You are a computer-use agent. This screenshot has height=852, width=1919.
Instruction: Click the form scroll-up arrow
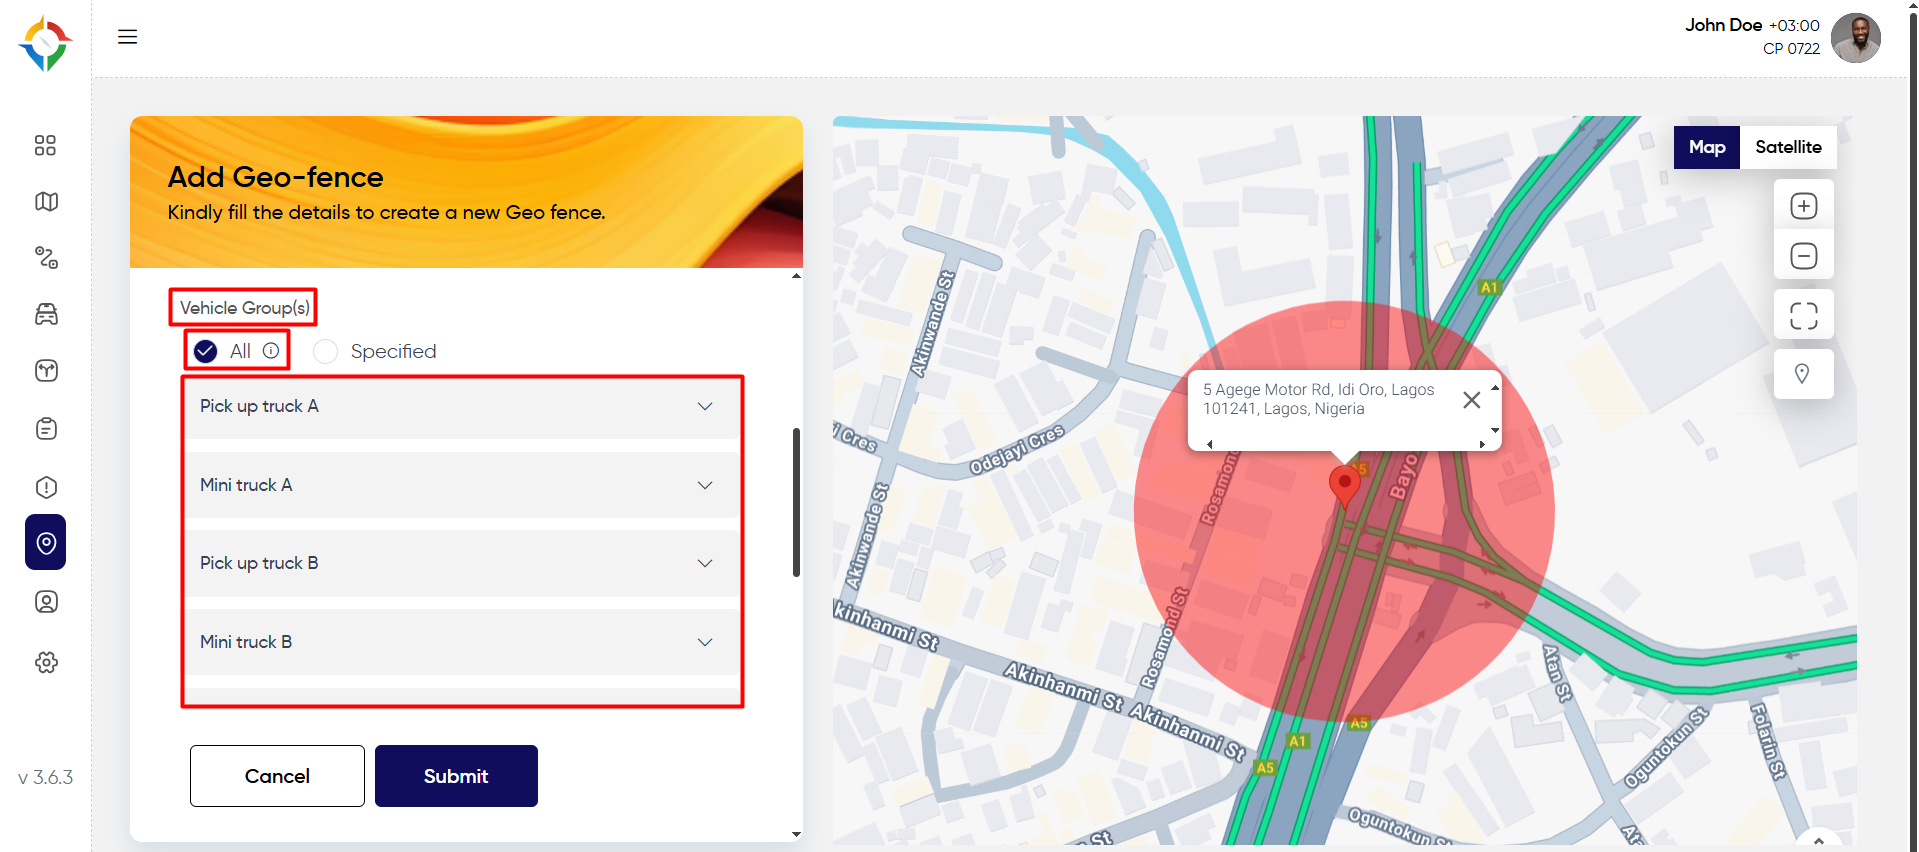click(x=796, y=276)
